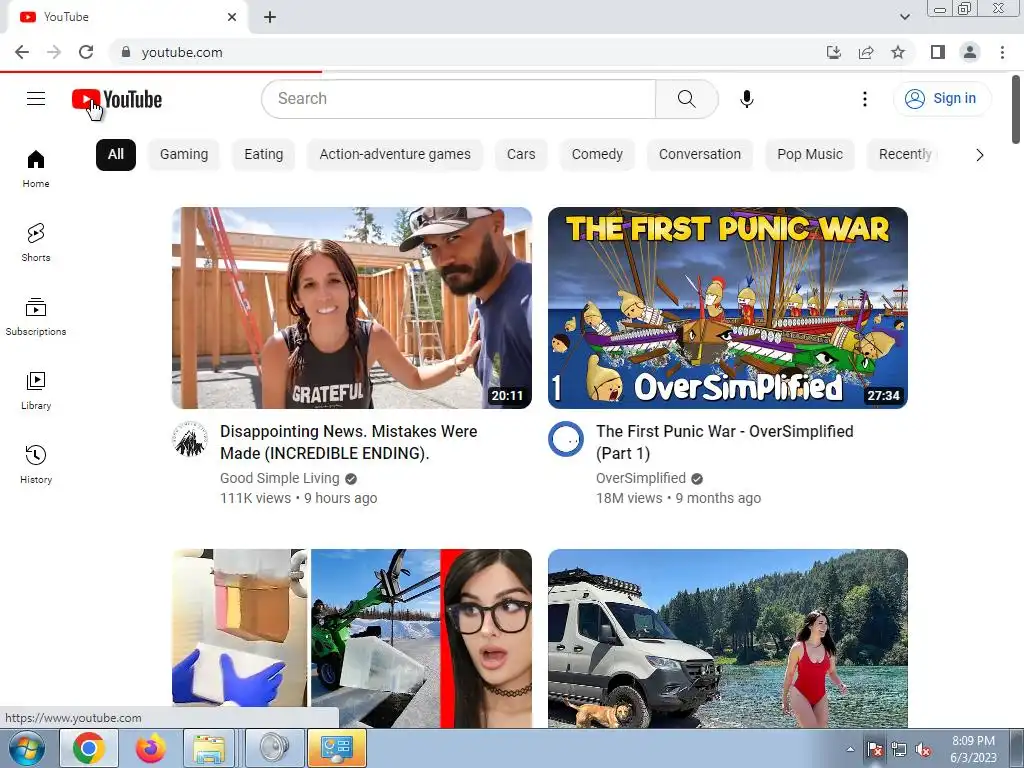Reload the page
This screenshot has width=1024, height=768.
coord(86,52)
